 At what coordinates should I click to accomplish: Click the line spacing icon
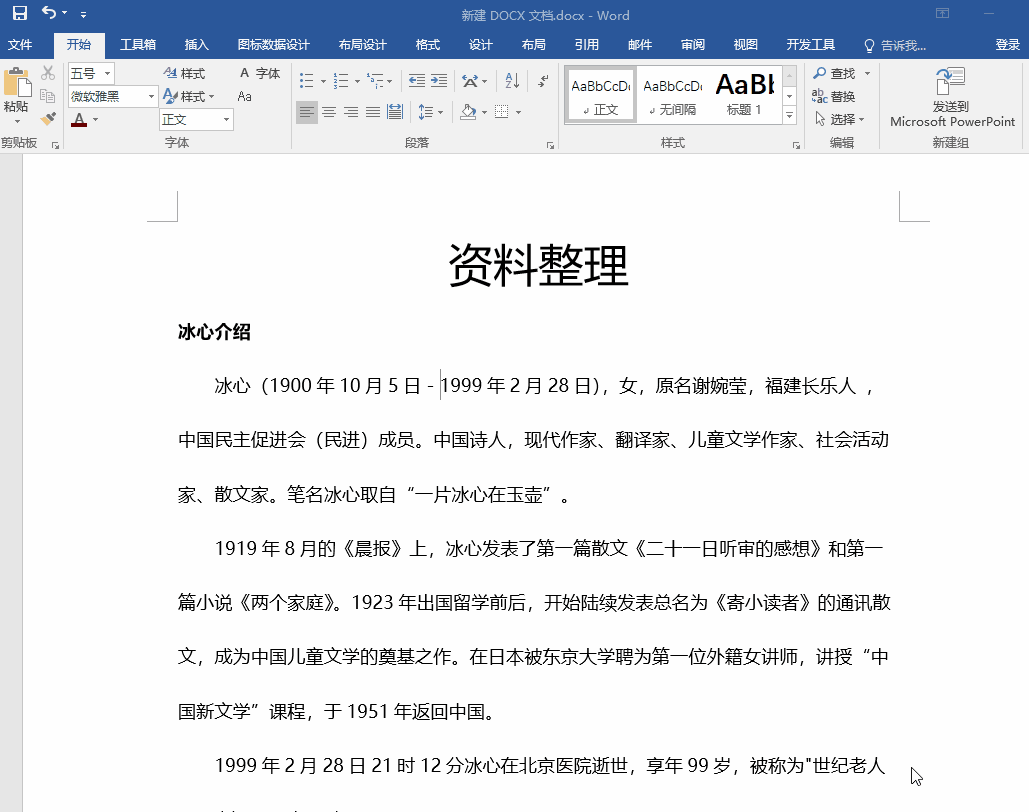(426, 112)
